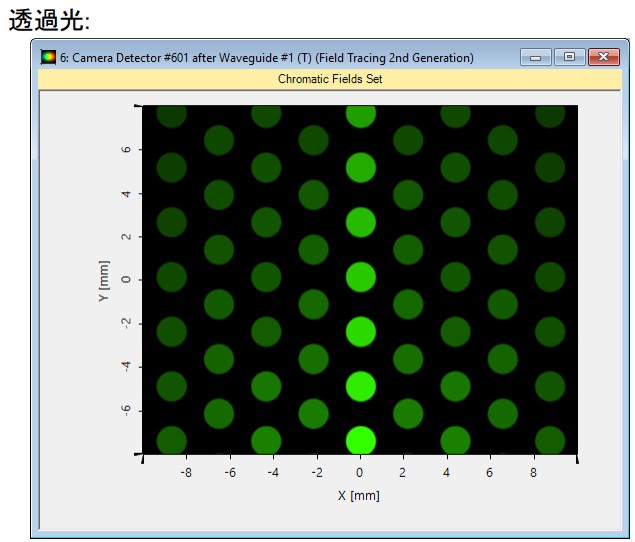Click the X-axis tick label 8
Screen dimensions: 635x542
tap(533, 472)
